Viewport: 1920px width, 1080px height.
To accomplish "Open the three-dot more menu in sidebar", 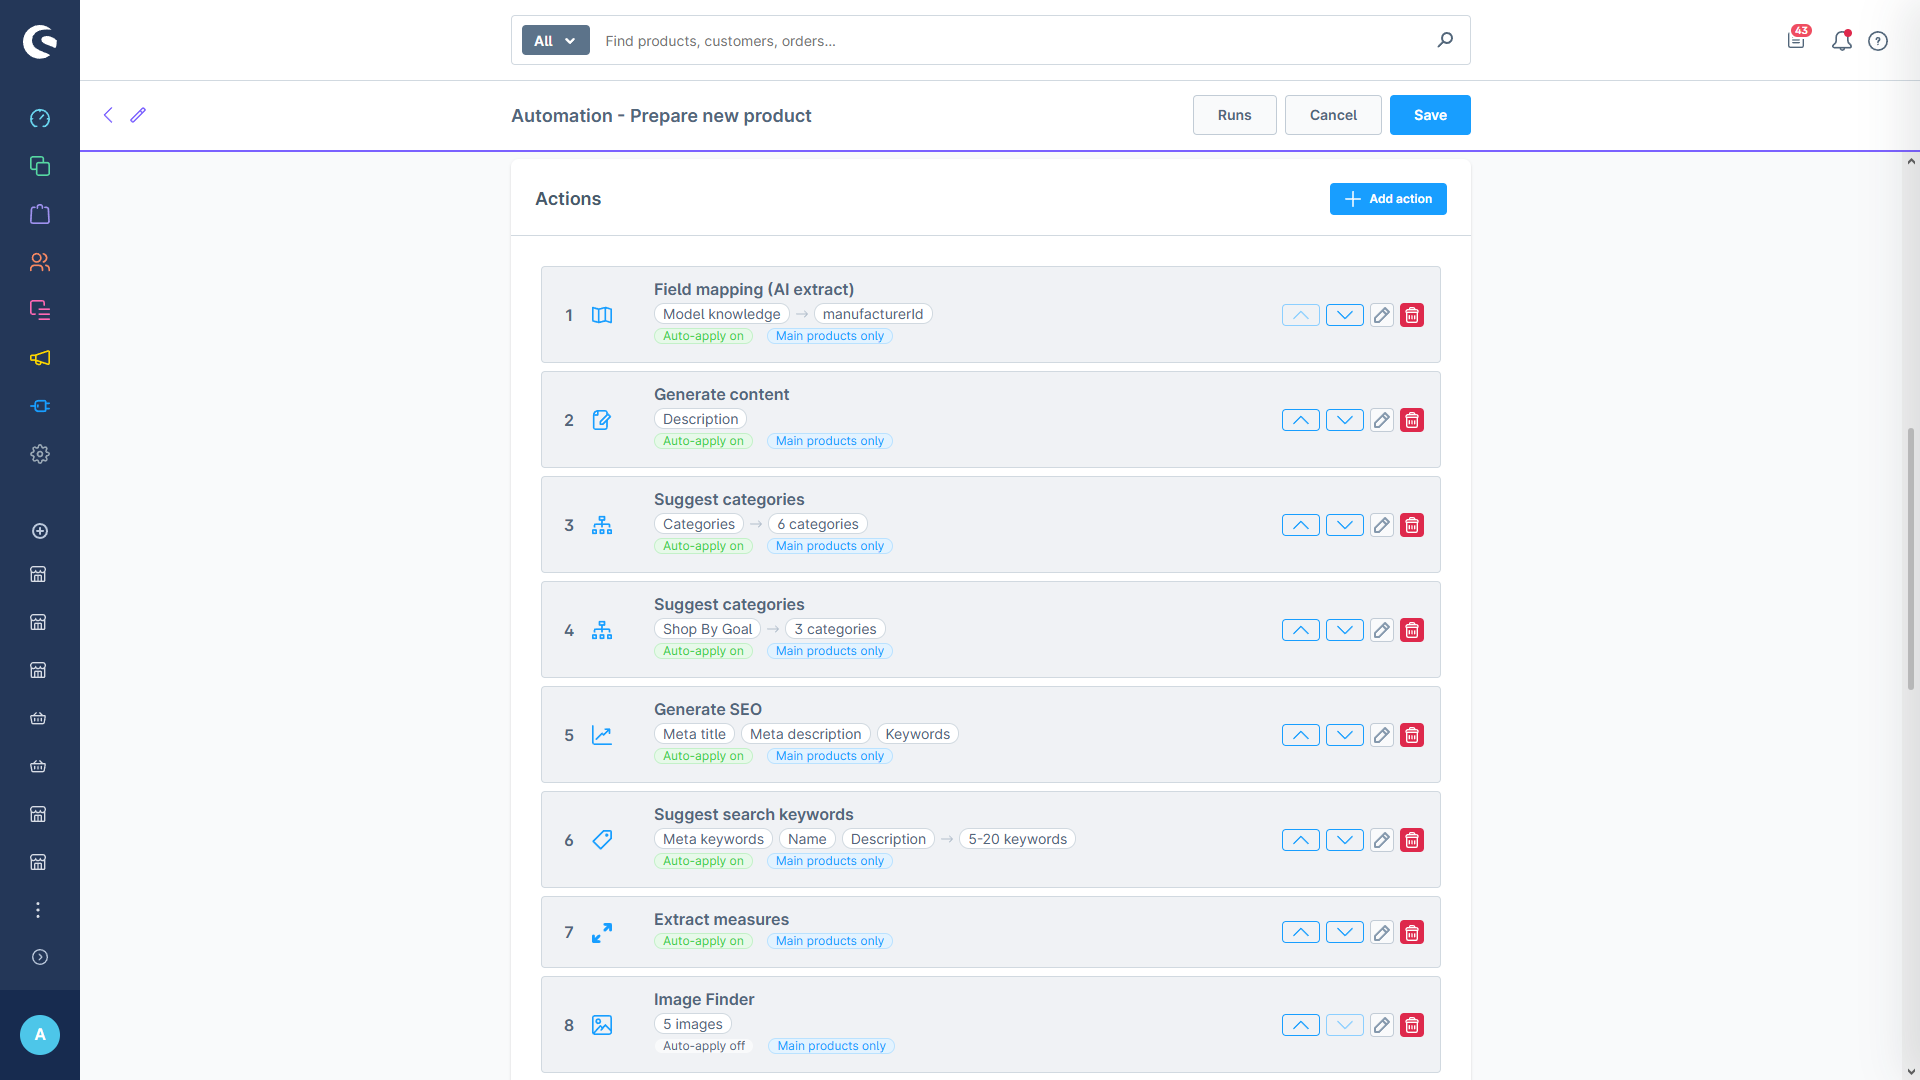I will [x=38, y=910].
